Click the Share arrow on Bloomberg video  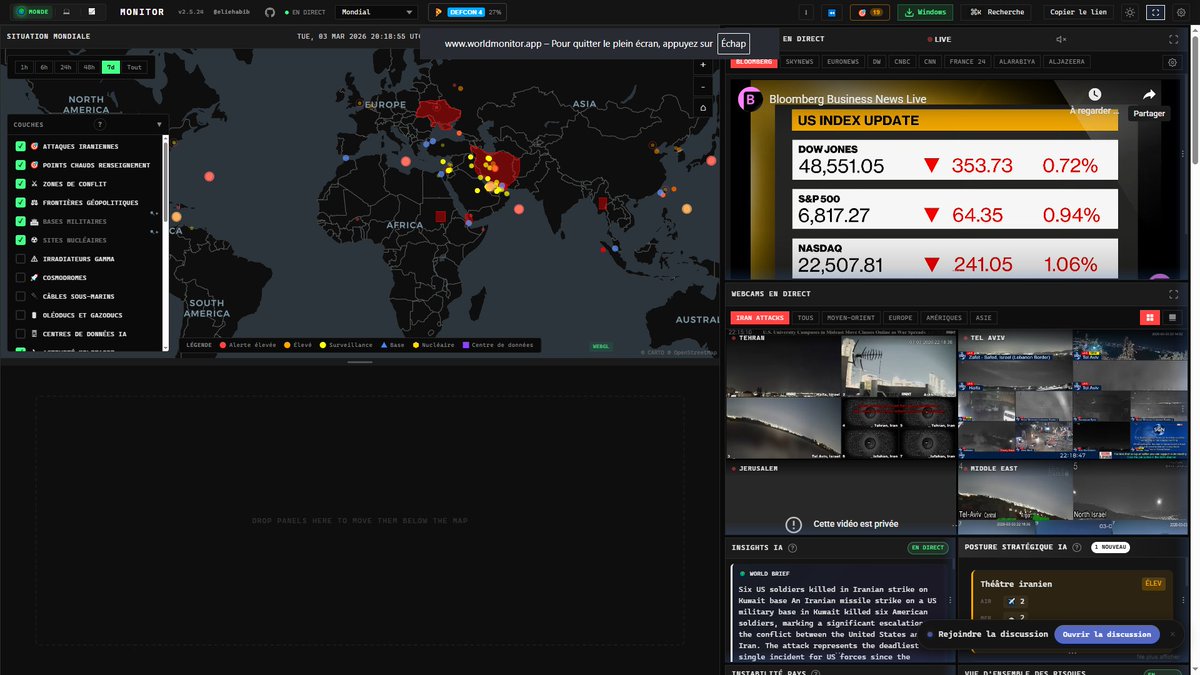point(1149,94)
